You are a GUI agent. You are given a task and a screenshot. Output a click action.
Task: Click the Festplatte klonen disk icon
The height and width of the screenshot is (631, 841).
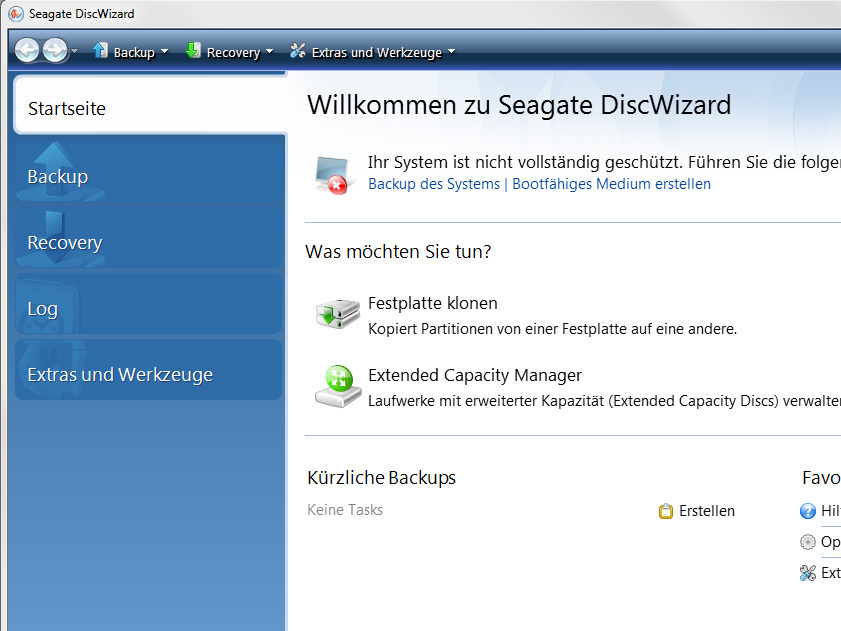[336, 315]
